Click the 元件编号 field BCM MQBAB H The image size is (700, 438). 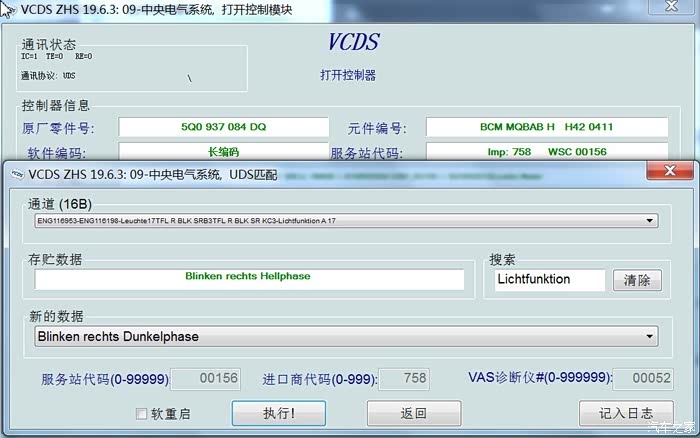tap(546, 127)
